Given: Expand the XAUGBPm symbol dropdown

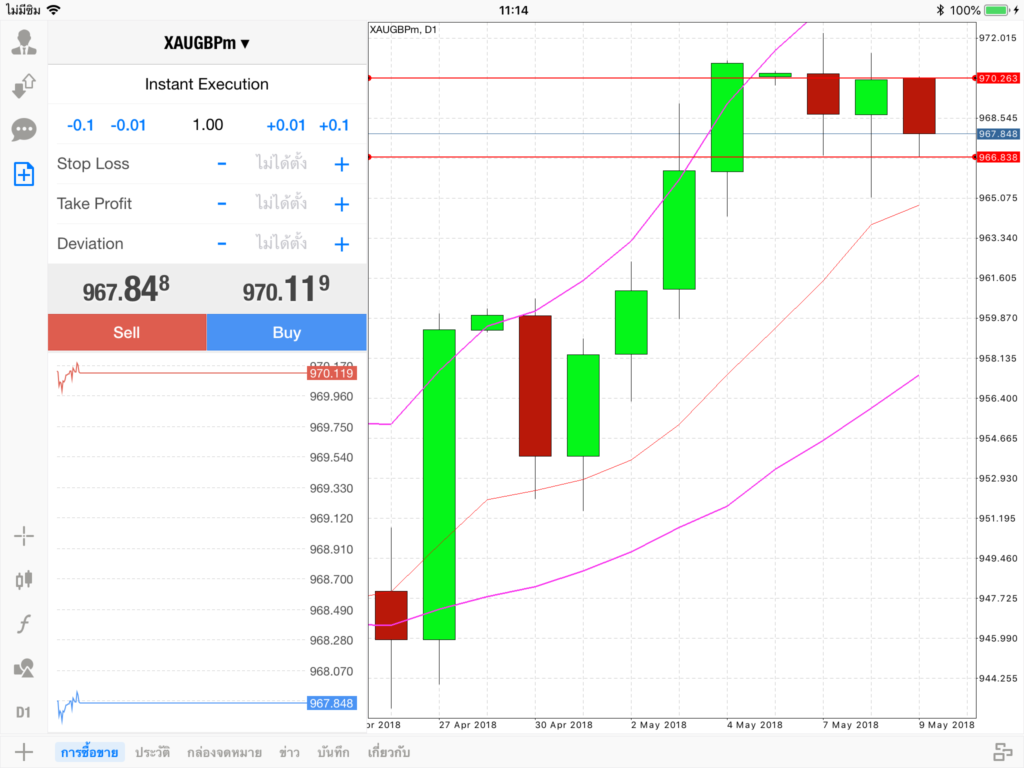Looking at the screenshot, I should coord(207,43).
